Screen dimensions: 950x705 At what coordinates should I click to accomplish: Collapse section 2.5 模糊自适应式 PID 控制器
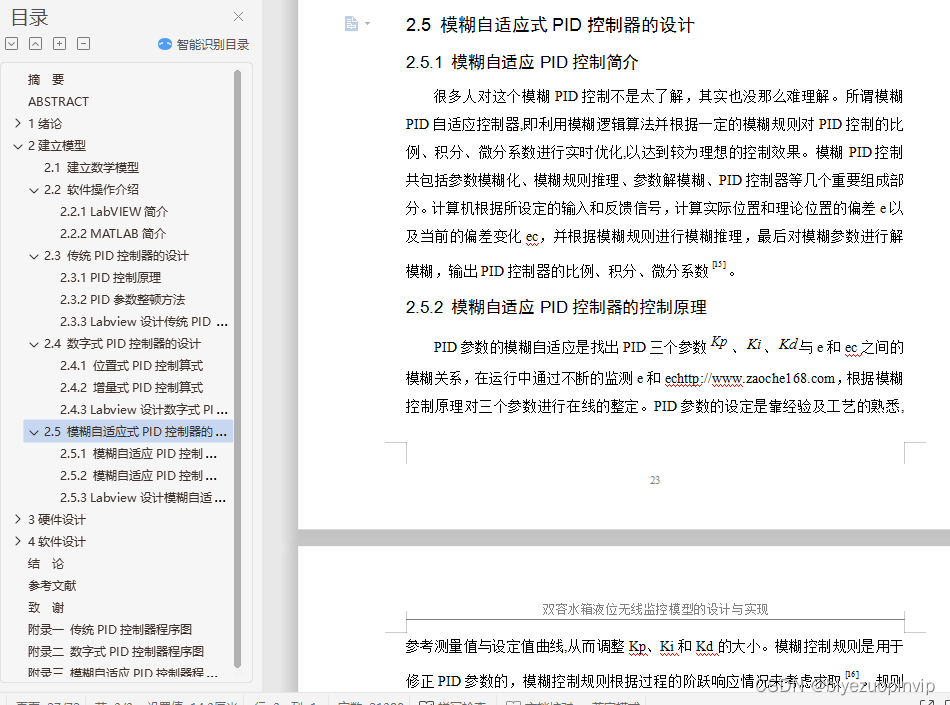34,432
